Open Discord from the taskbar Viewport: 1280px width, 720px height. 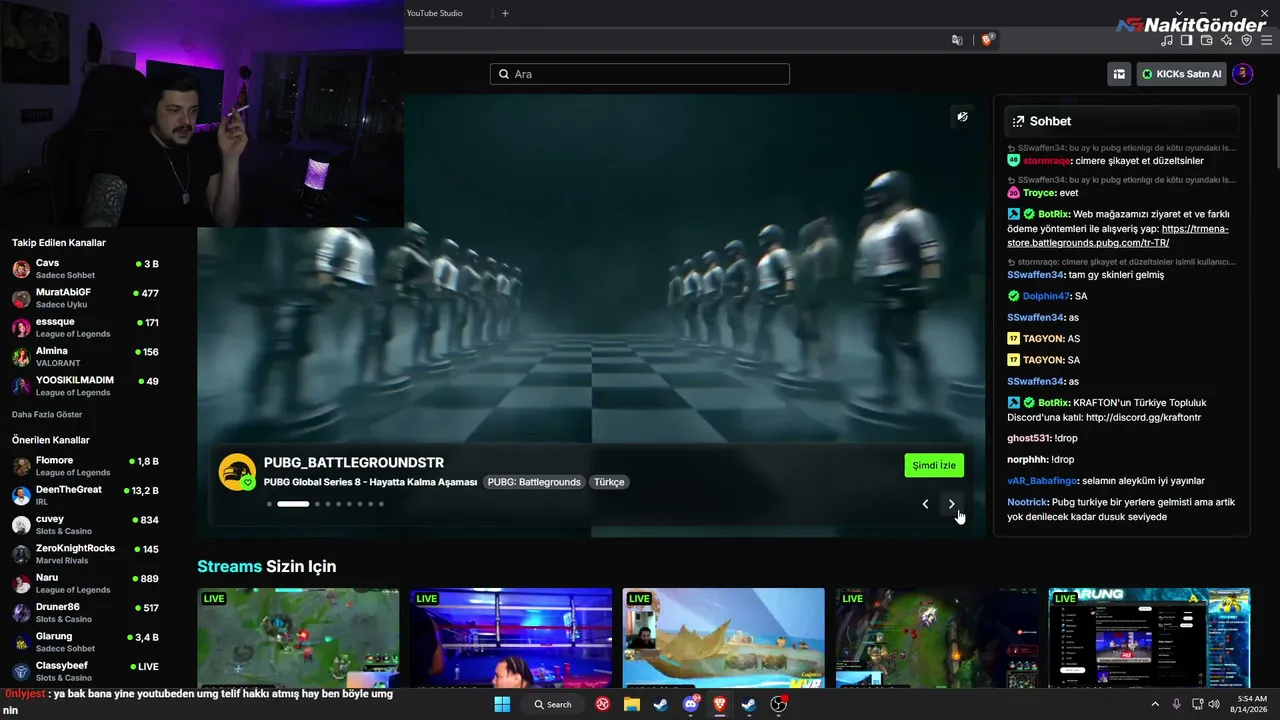[x=690, y=704]
